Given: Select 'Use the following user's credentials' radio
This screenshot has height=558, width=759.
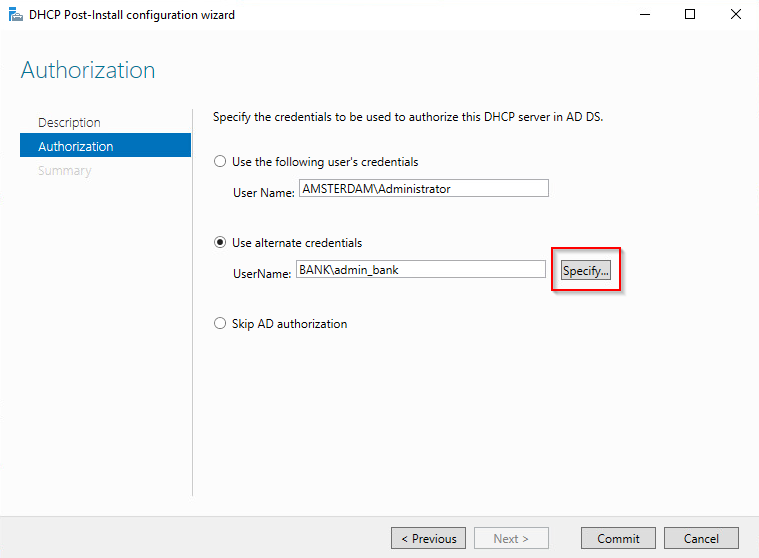Looking at the screenshot, I should 220,161.
